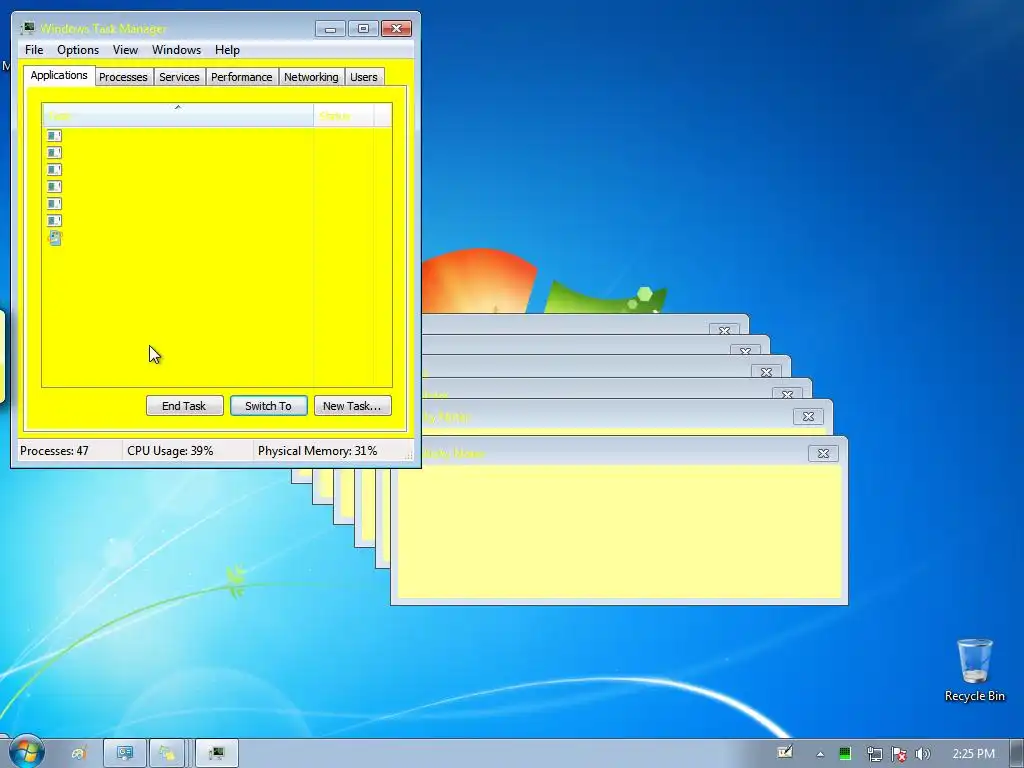Click the green CPU meter tray icon
The height and width of the screenshot is (768, 1024).
(x=844, y=754)
